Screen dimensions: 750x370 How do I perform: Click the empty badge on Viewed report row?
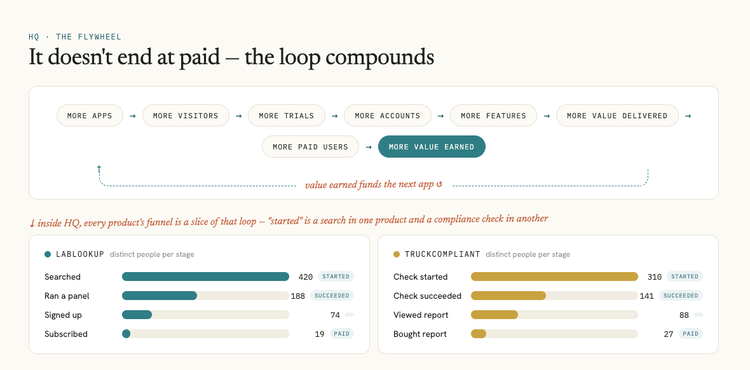698,315
